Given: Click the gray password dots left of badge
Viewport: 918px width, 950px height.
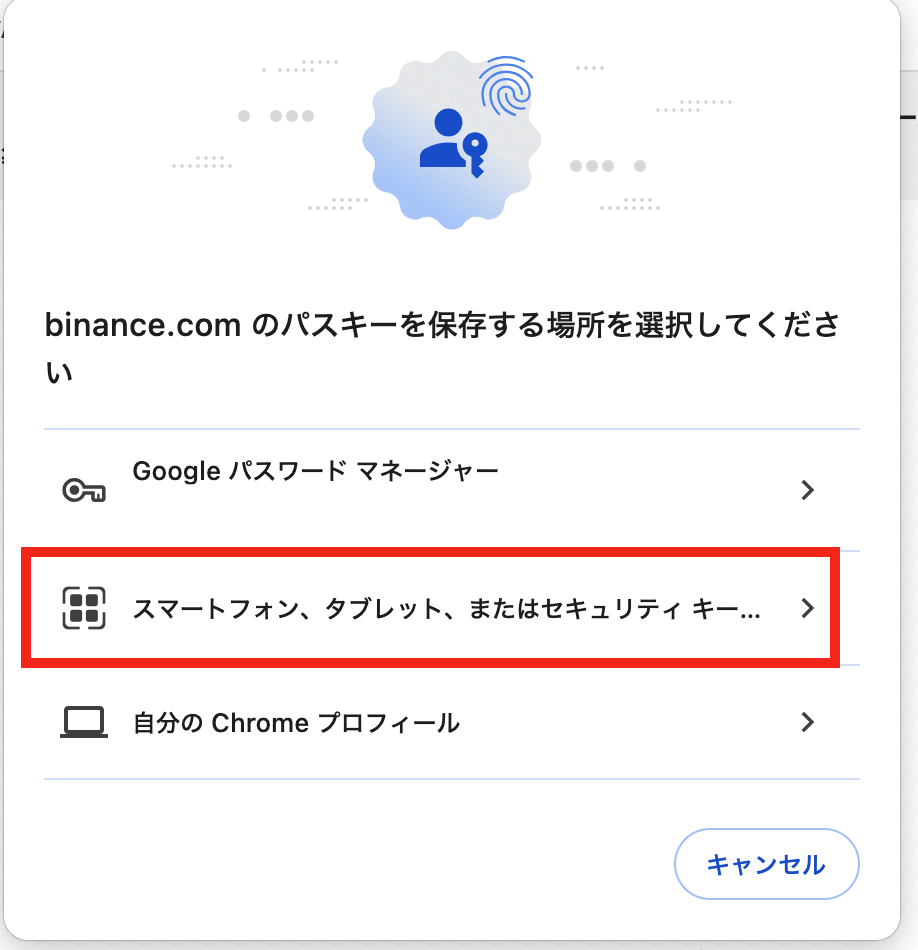Looking at the screenshot, I should [x=276, y=116].
